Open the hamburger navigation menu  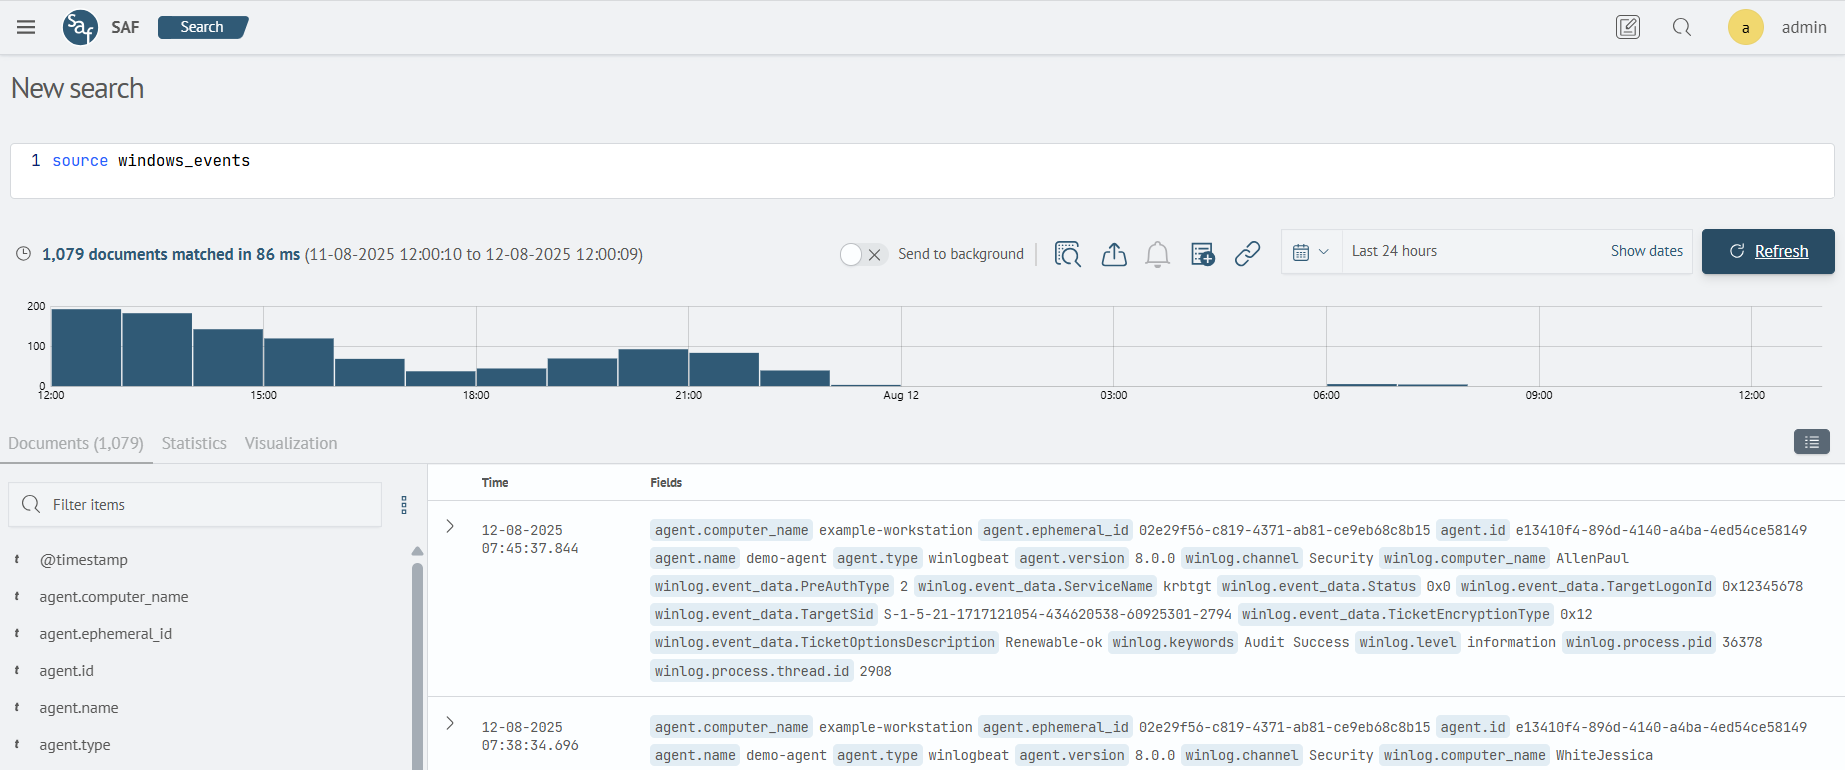tap(26, 27)
